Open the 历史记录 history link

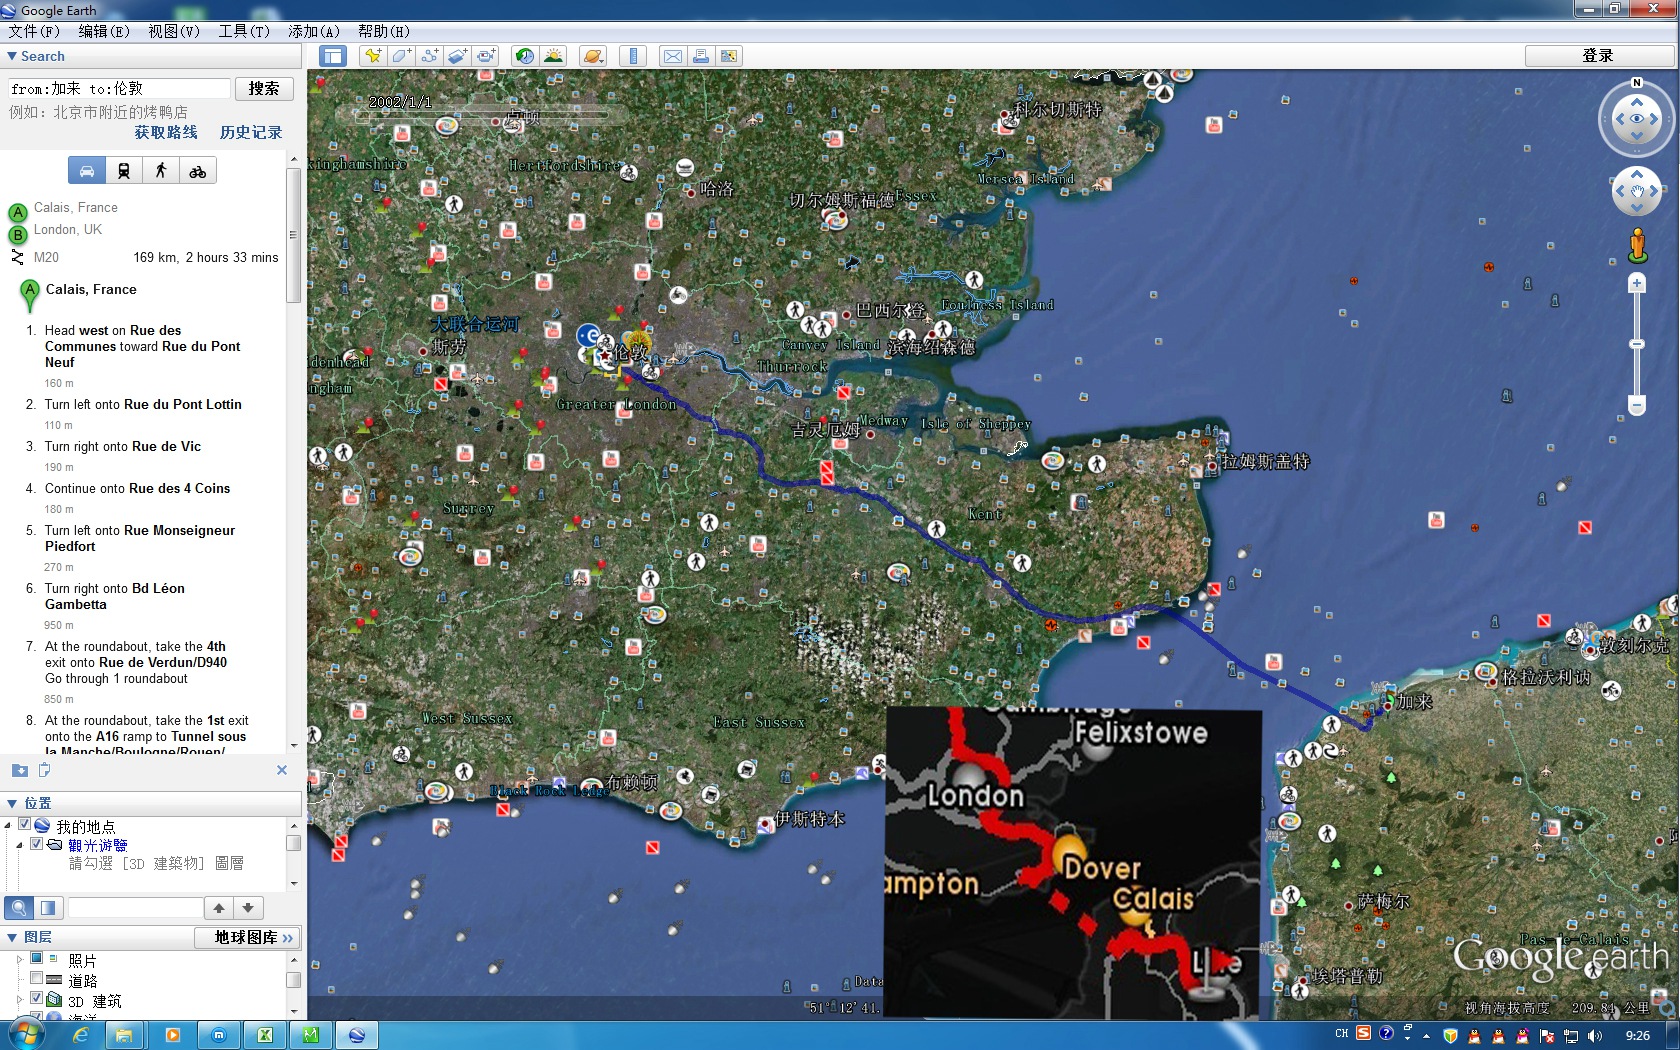point(251,132)
